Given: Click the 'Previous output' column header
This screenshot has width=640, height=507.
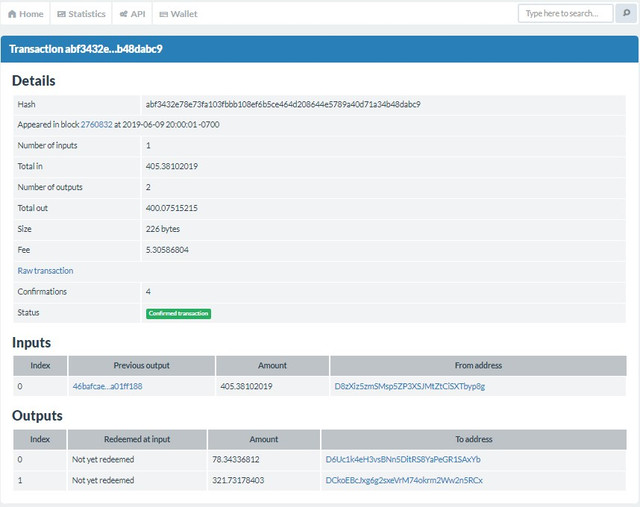Looking at the screenshot, I should coord(142,365).
